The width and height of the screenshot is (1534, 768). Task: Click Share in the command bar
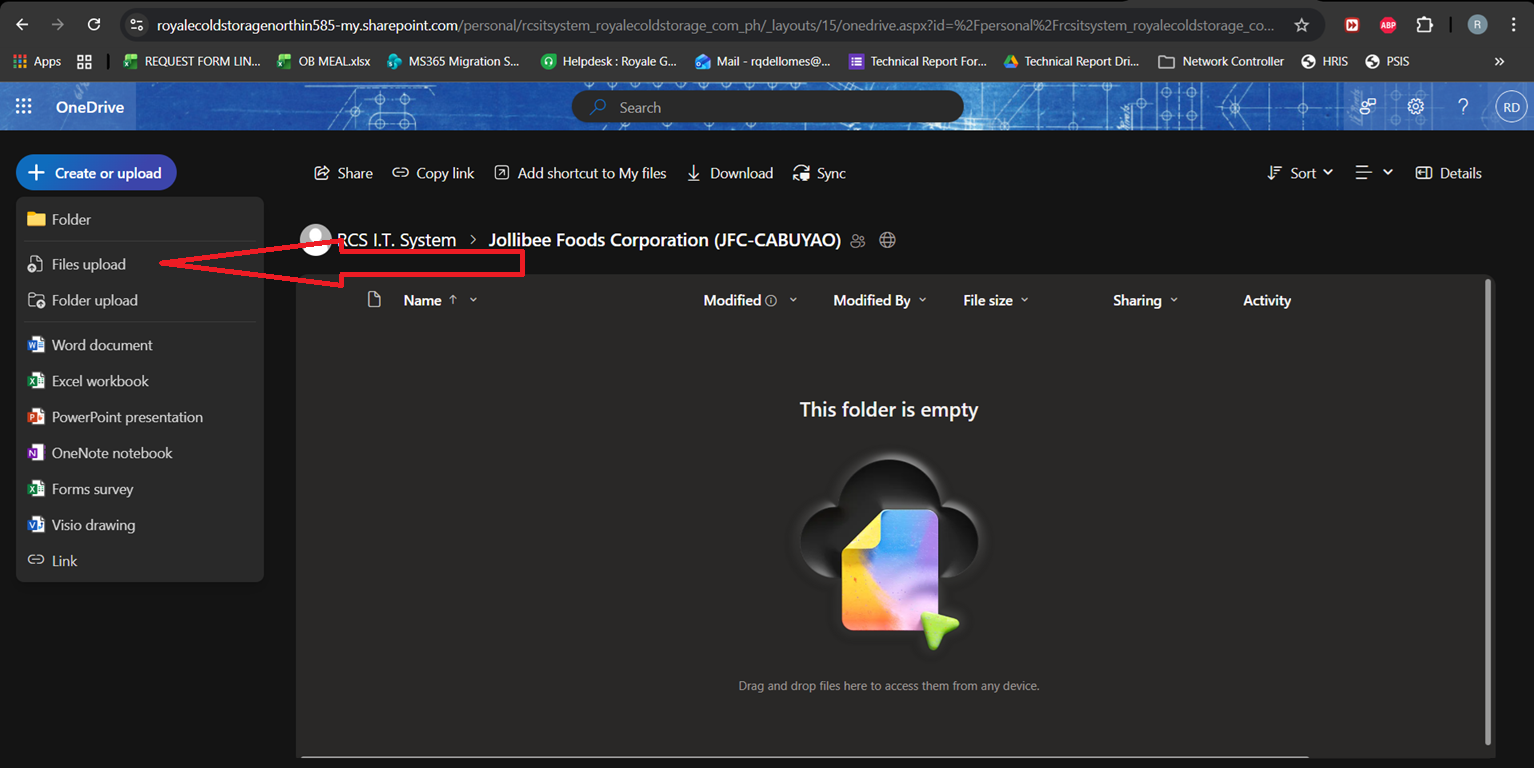click(343, 173)
